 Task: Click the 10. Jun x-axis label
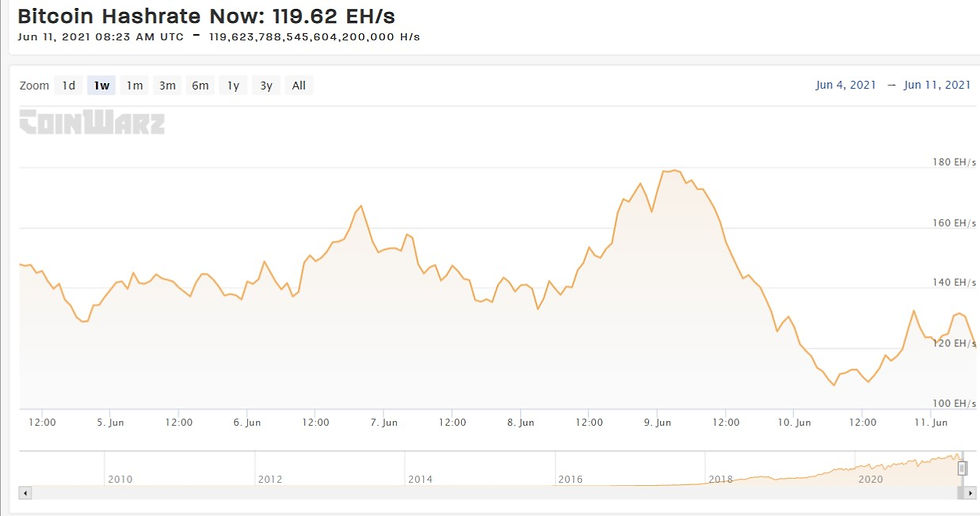click(x=794, y=422)
